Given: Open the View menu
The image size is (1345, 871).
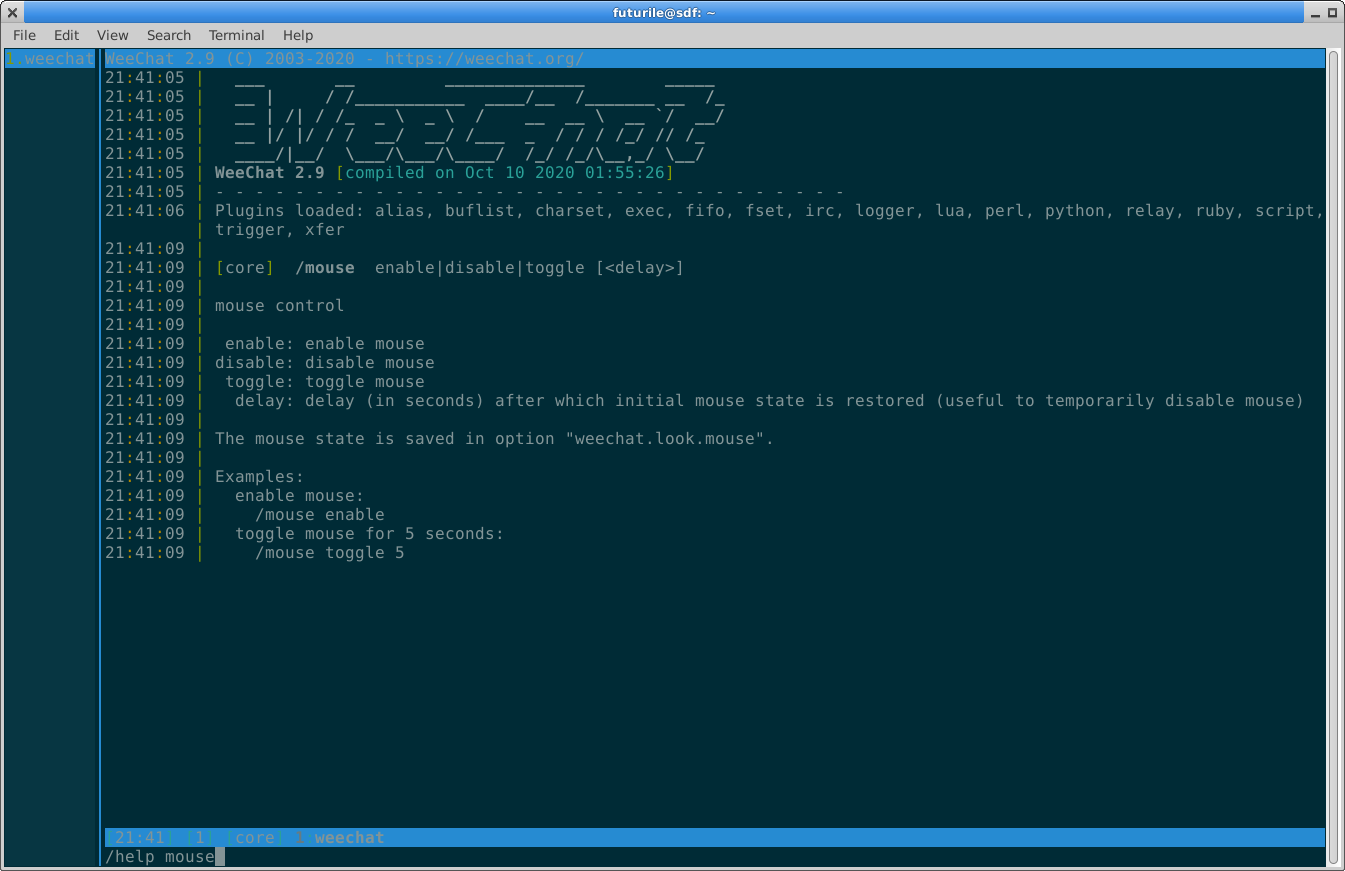Looking at the screenshot, I should coord(113,35).
